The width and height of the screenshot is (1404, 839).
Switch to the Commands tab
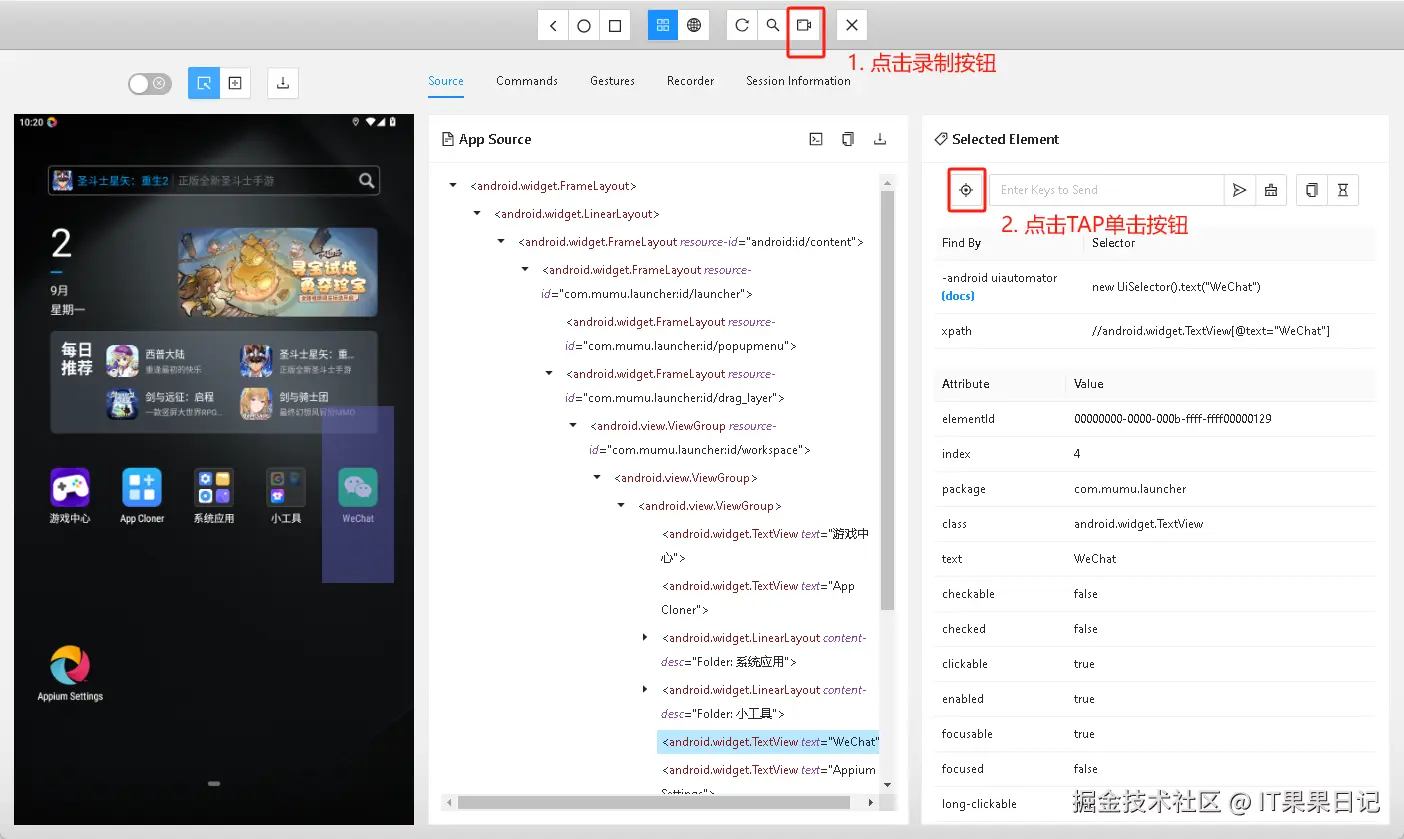pos(527,81)
